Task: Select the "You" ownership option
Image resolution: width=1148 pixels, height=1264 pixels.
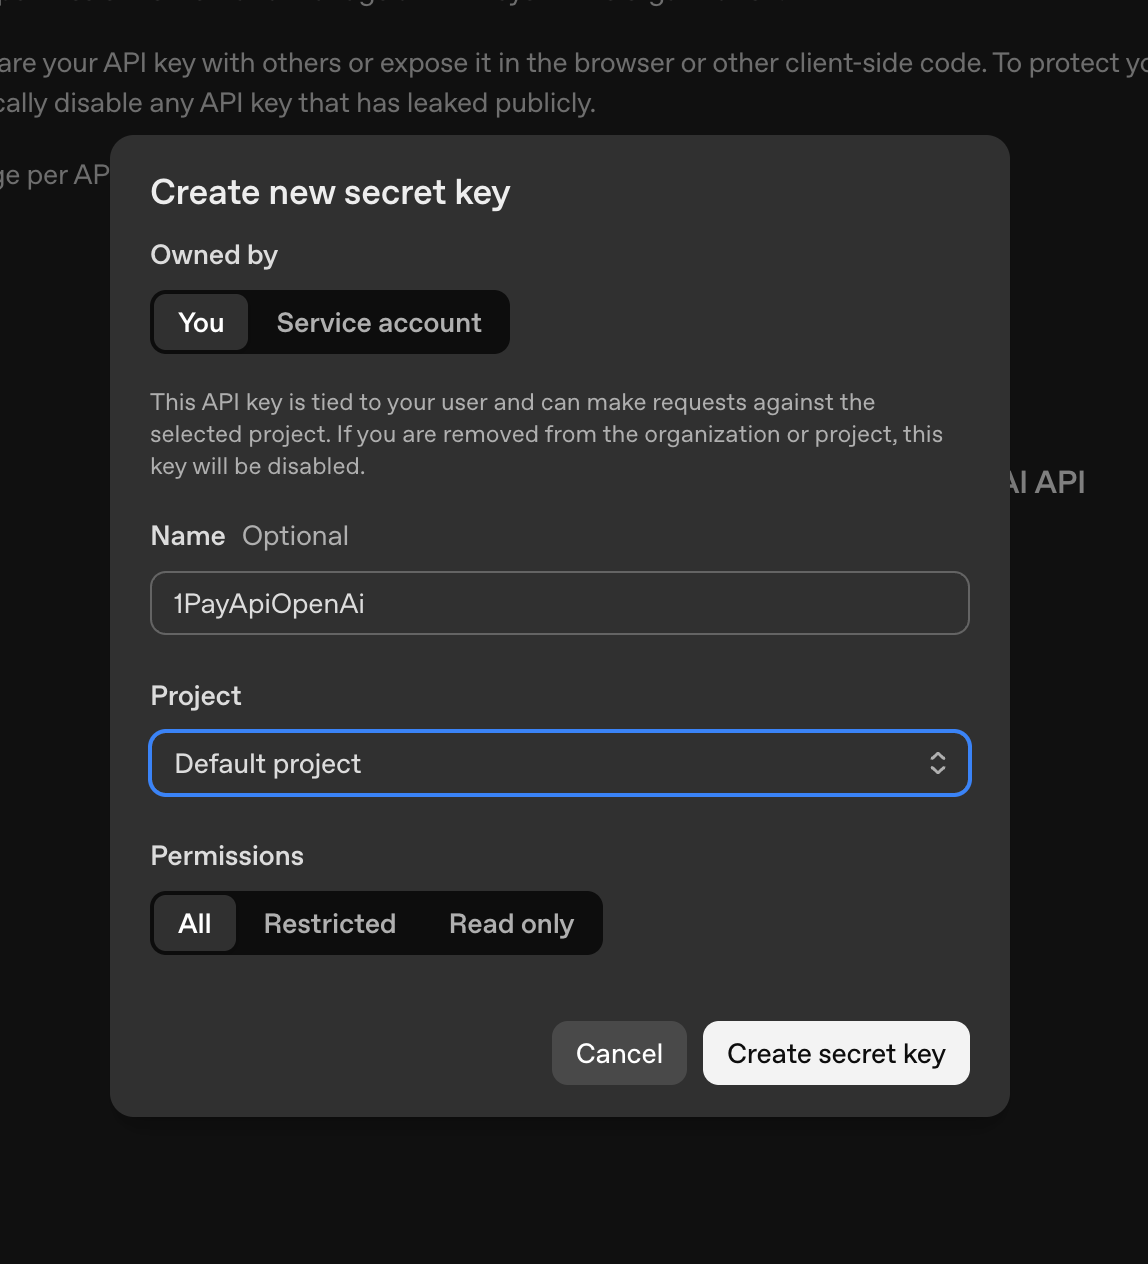Action: [x=201, y=322]
